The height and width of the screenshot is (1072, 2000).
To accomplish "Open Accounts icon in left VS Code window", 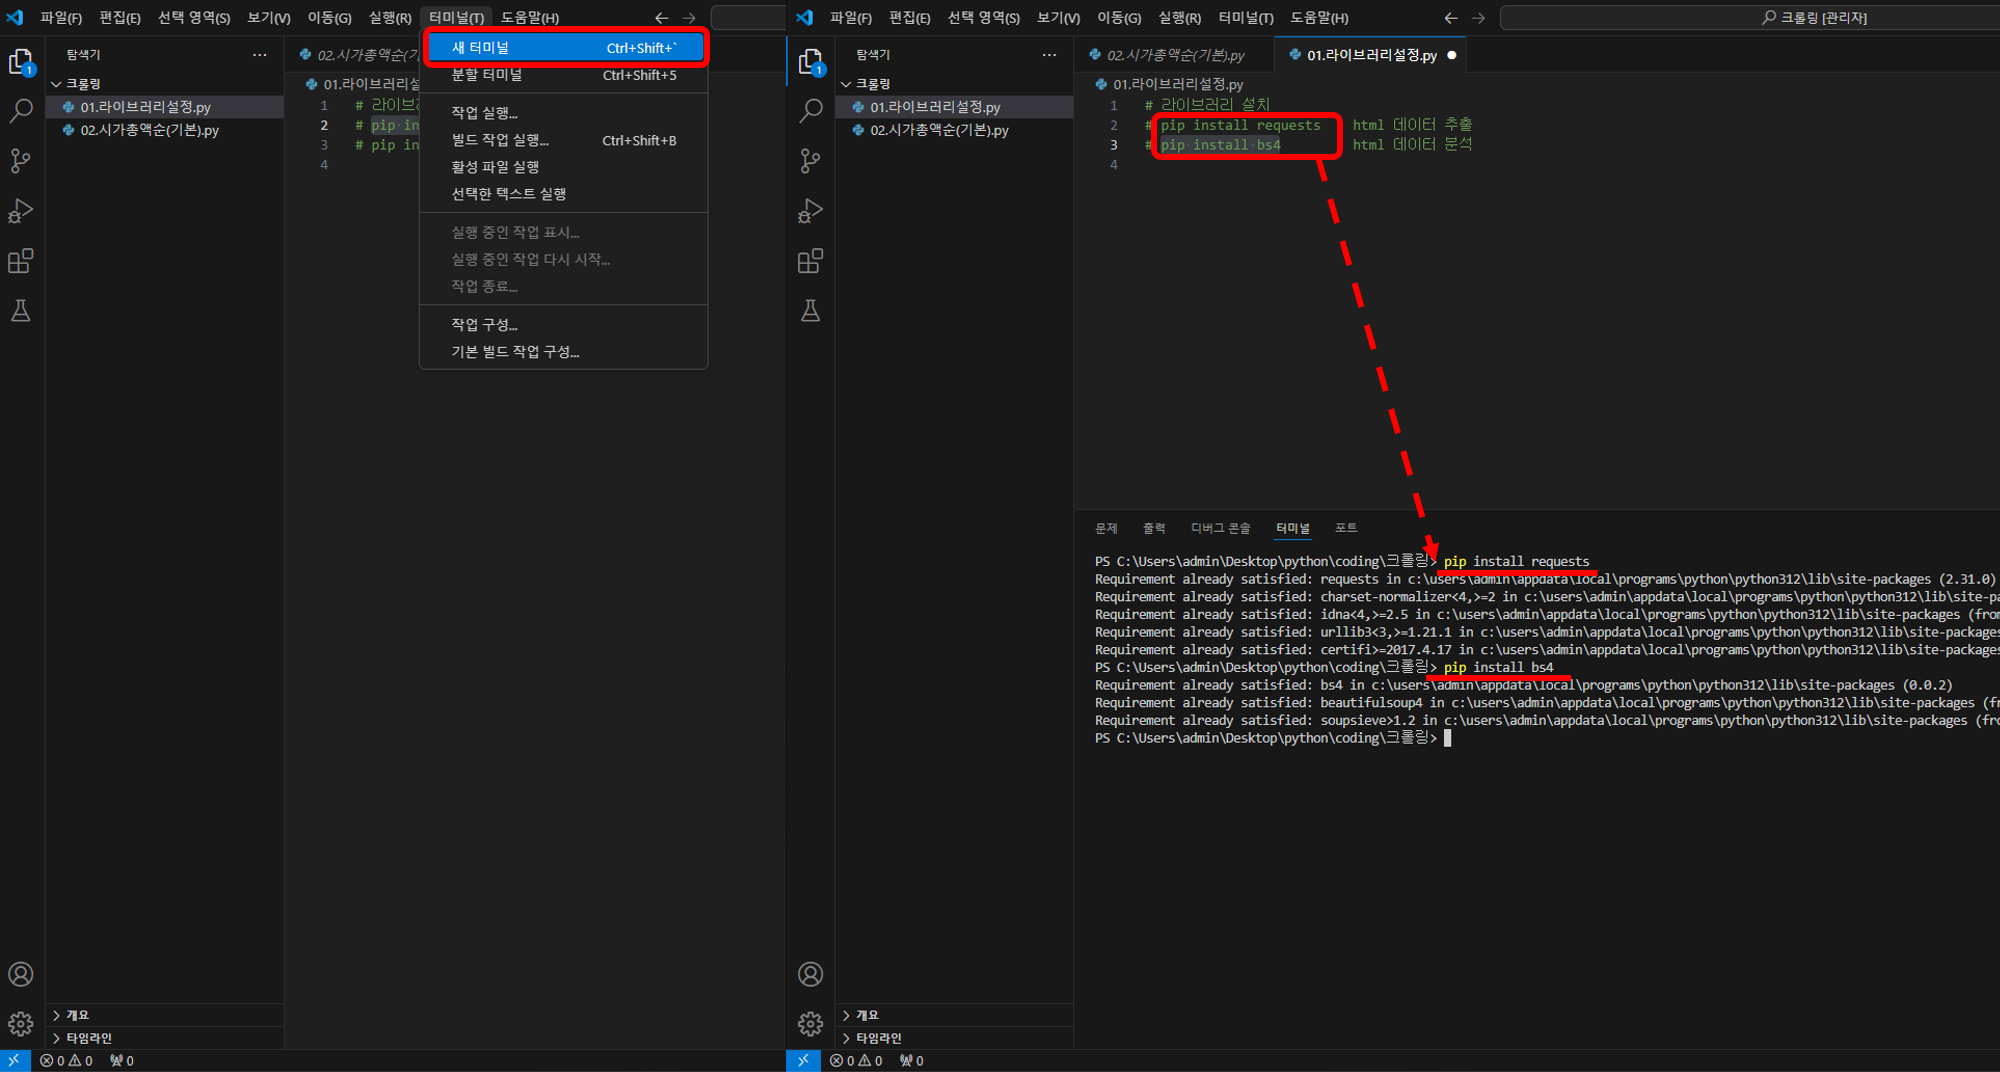I will 21,974.
